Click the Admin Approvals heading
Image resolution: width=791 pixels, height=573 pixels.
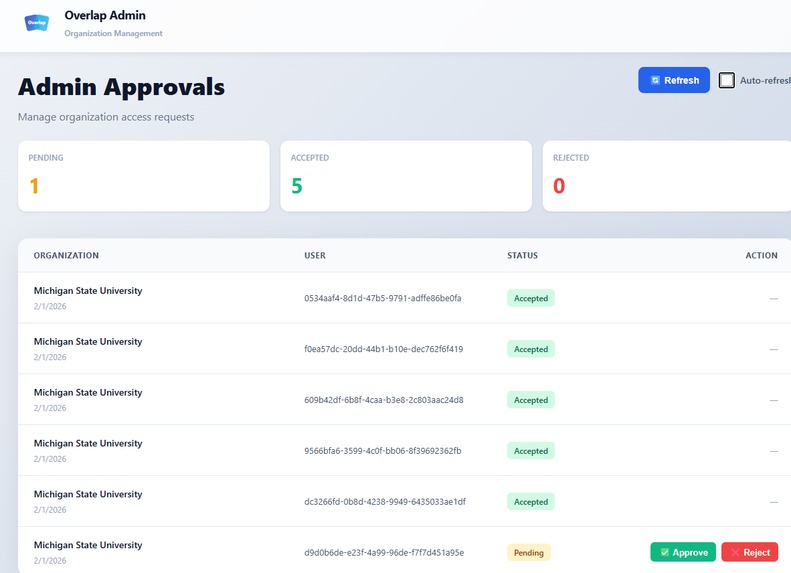point(122,87)
